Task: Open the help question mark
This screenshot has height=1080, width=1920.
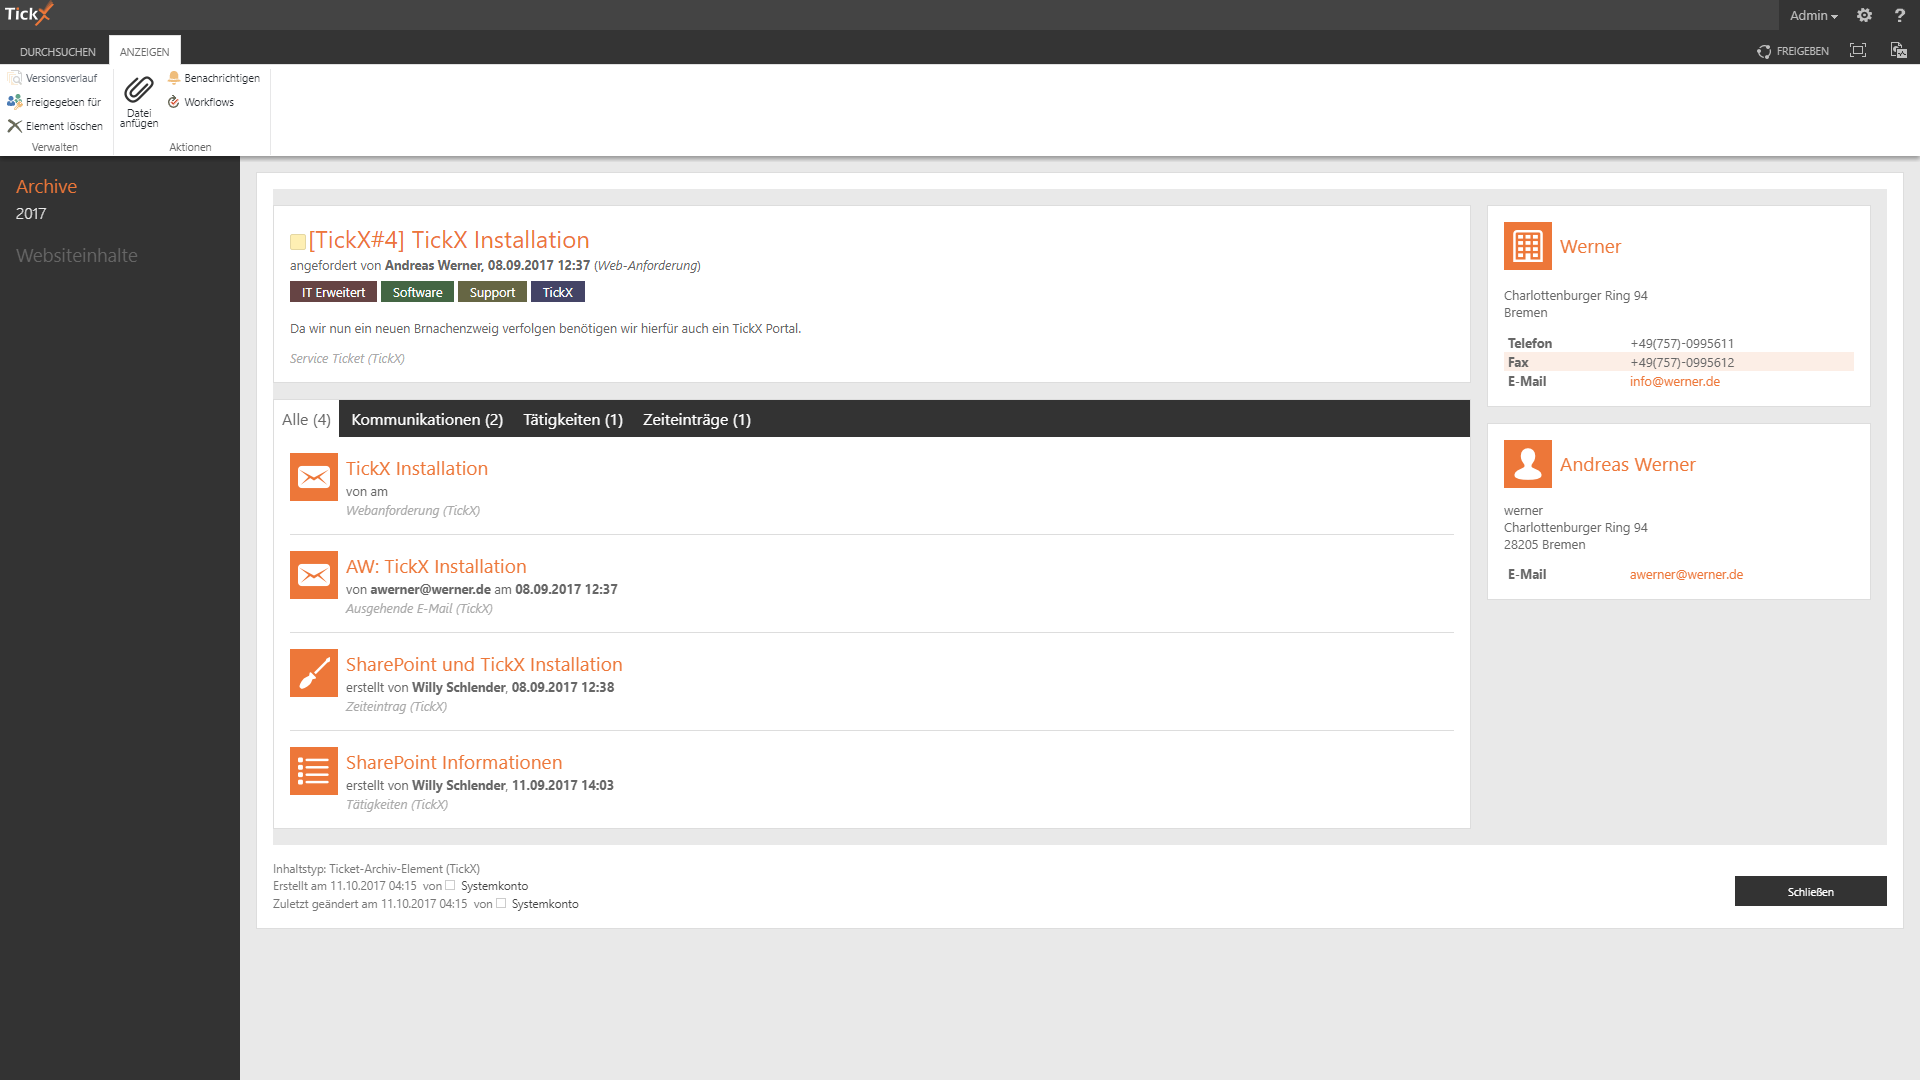Action: (1899, 15)
